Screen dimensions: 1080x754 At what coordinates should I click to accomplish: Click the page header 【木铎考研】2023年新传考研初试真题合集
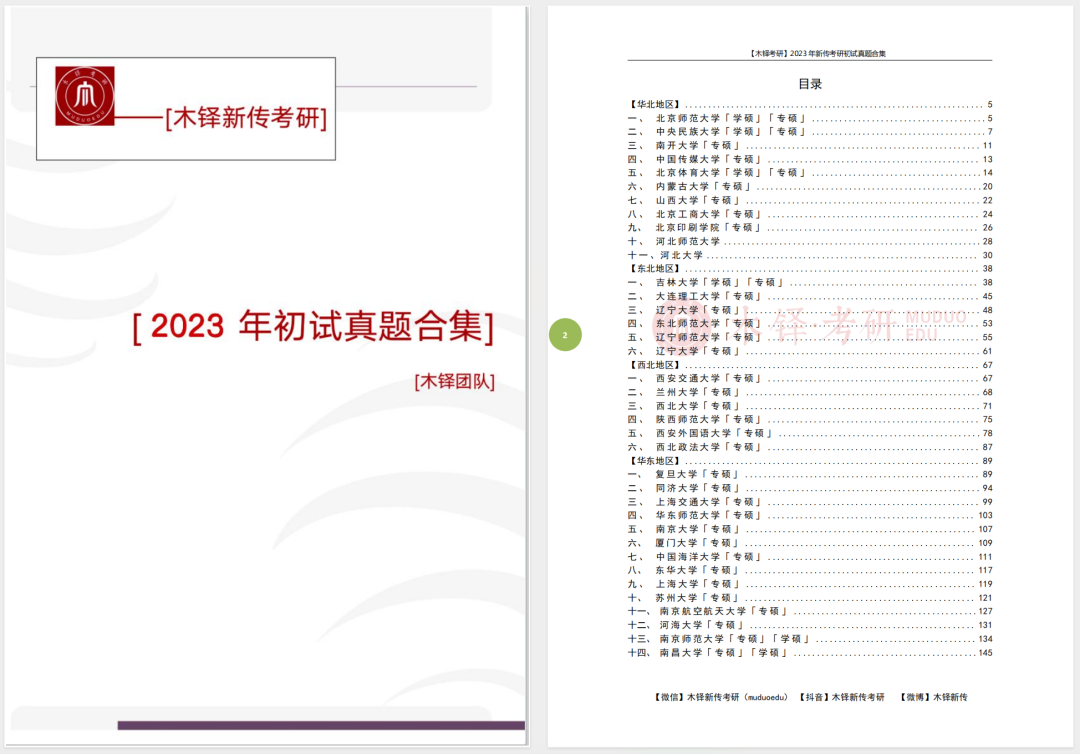(818, 53)
